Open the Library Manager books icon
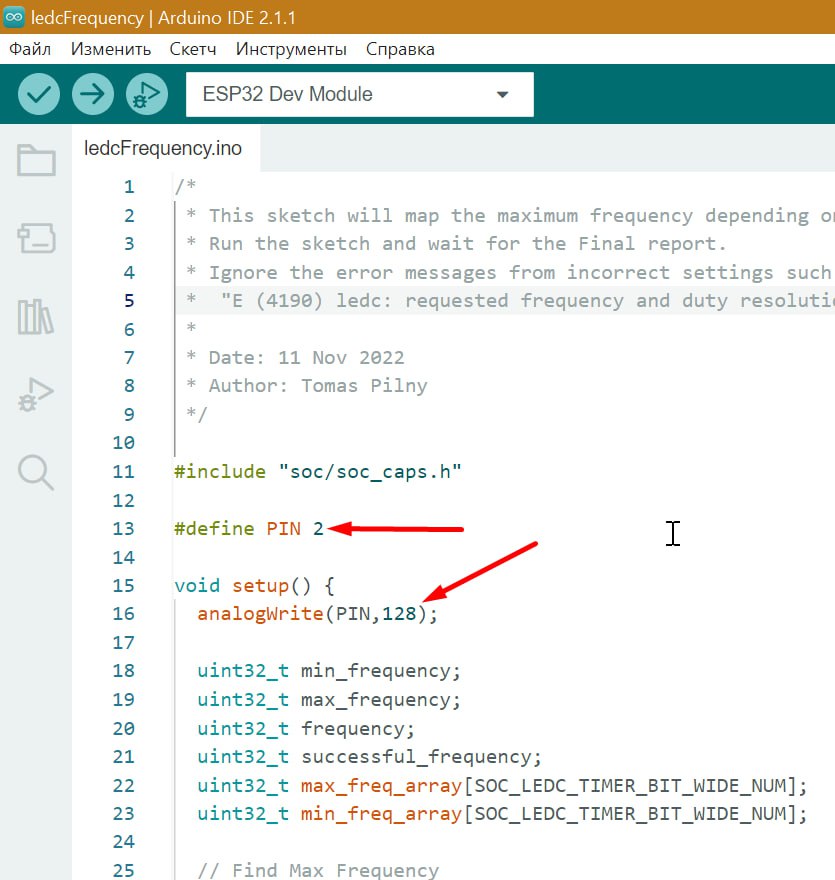 tap(35, 317)
